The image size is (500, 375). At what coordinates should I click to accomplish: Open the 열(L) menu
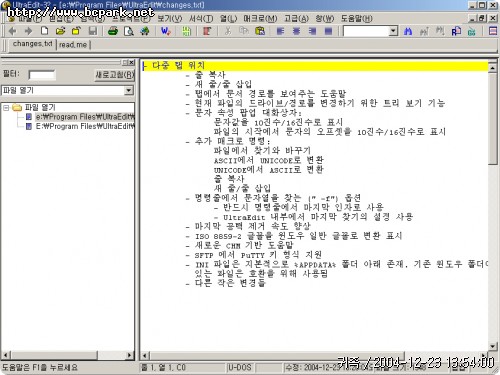[228, 18]
